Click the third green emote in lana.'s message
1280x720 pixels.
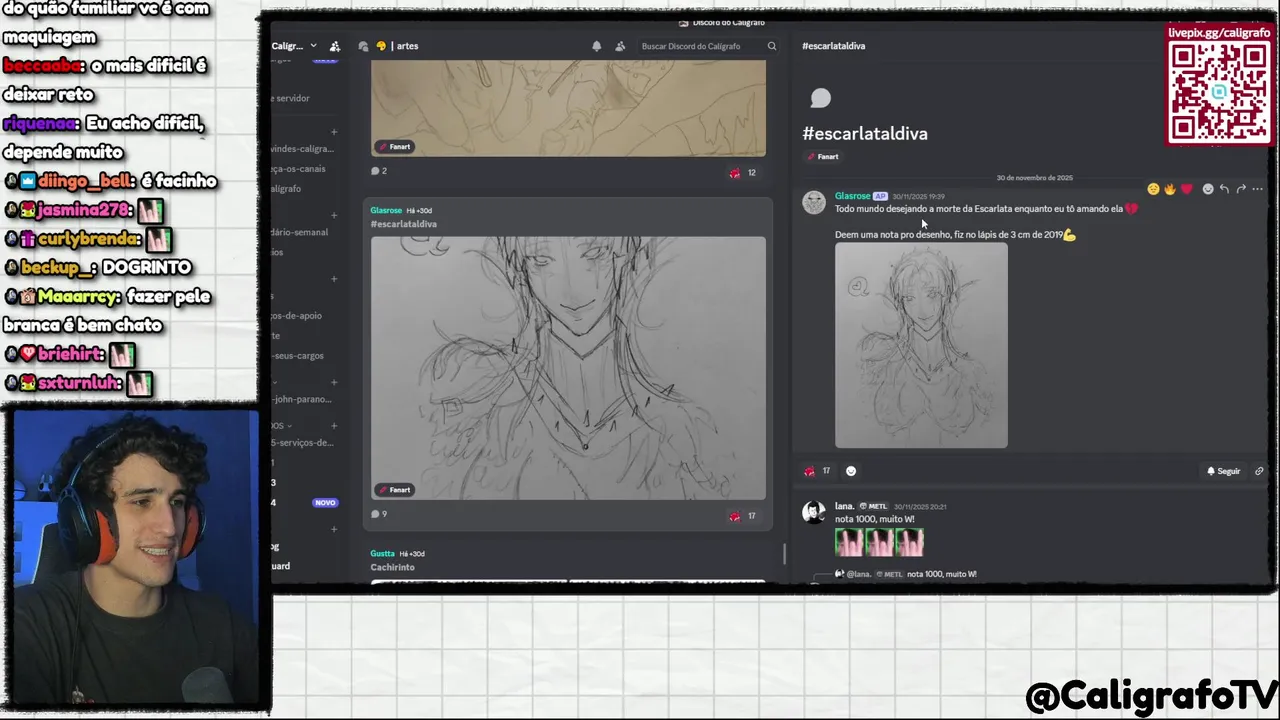coord(909,542)
